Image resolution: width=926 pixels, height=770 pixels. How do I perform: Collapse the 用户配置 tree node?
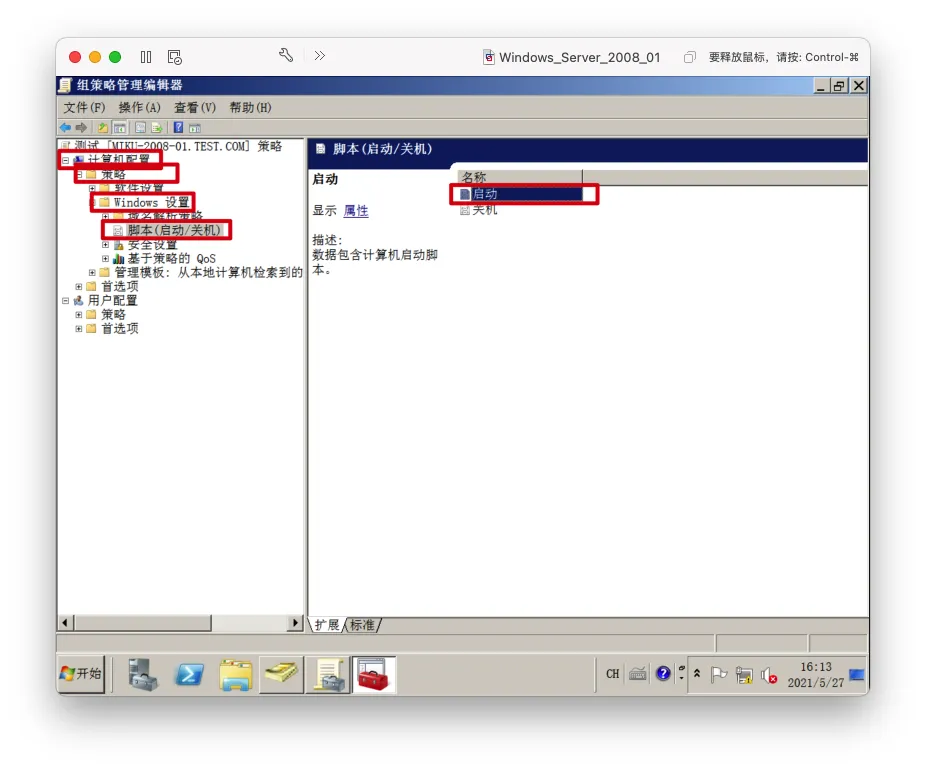(66, 301)
